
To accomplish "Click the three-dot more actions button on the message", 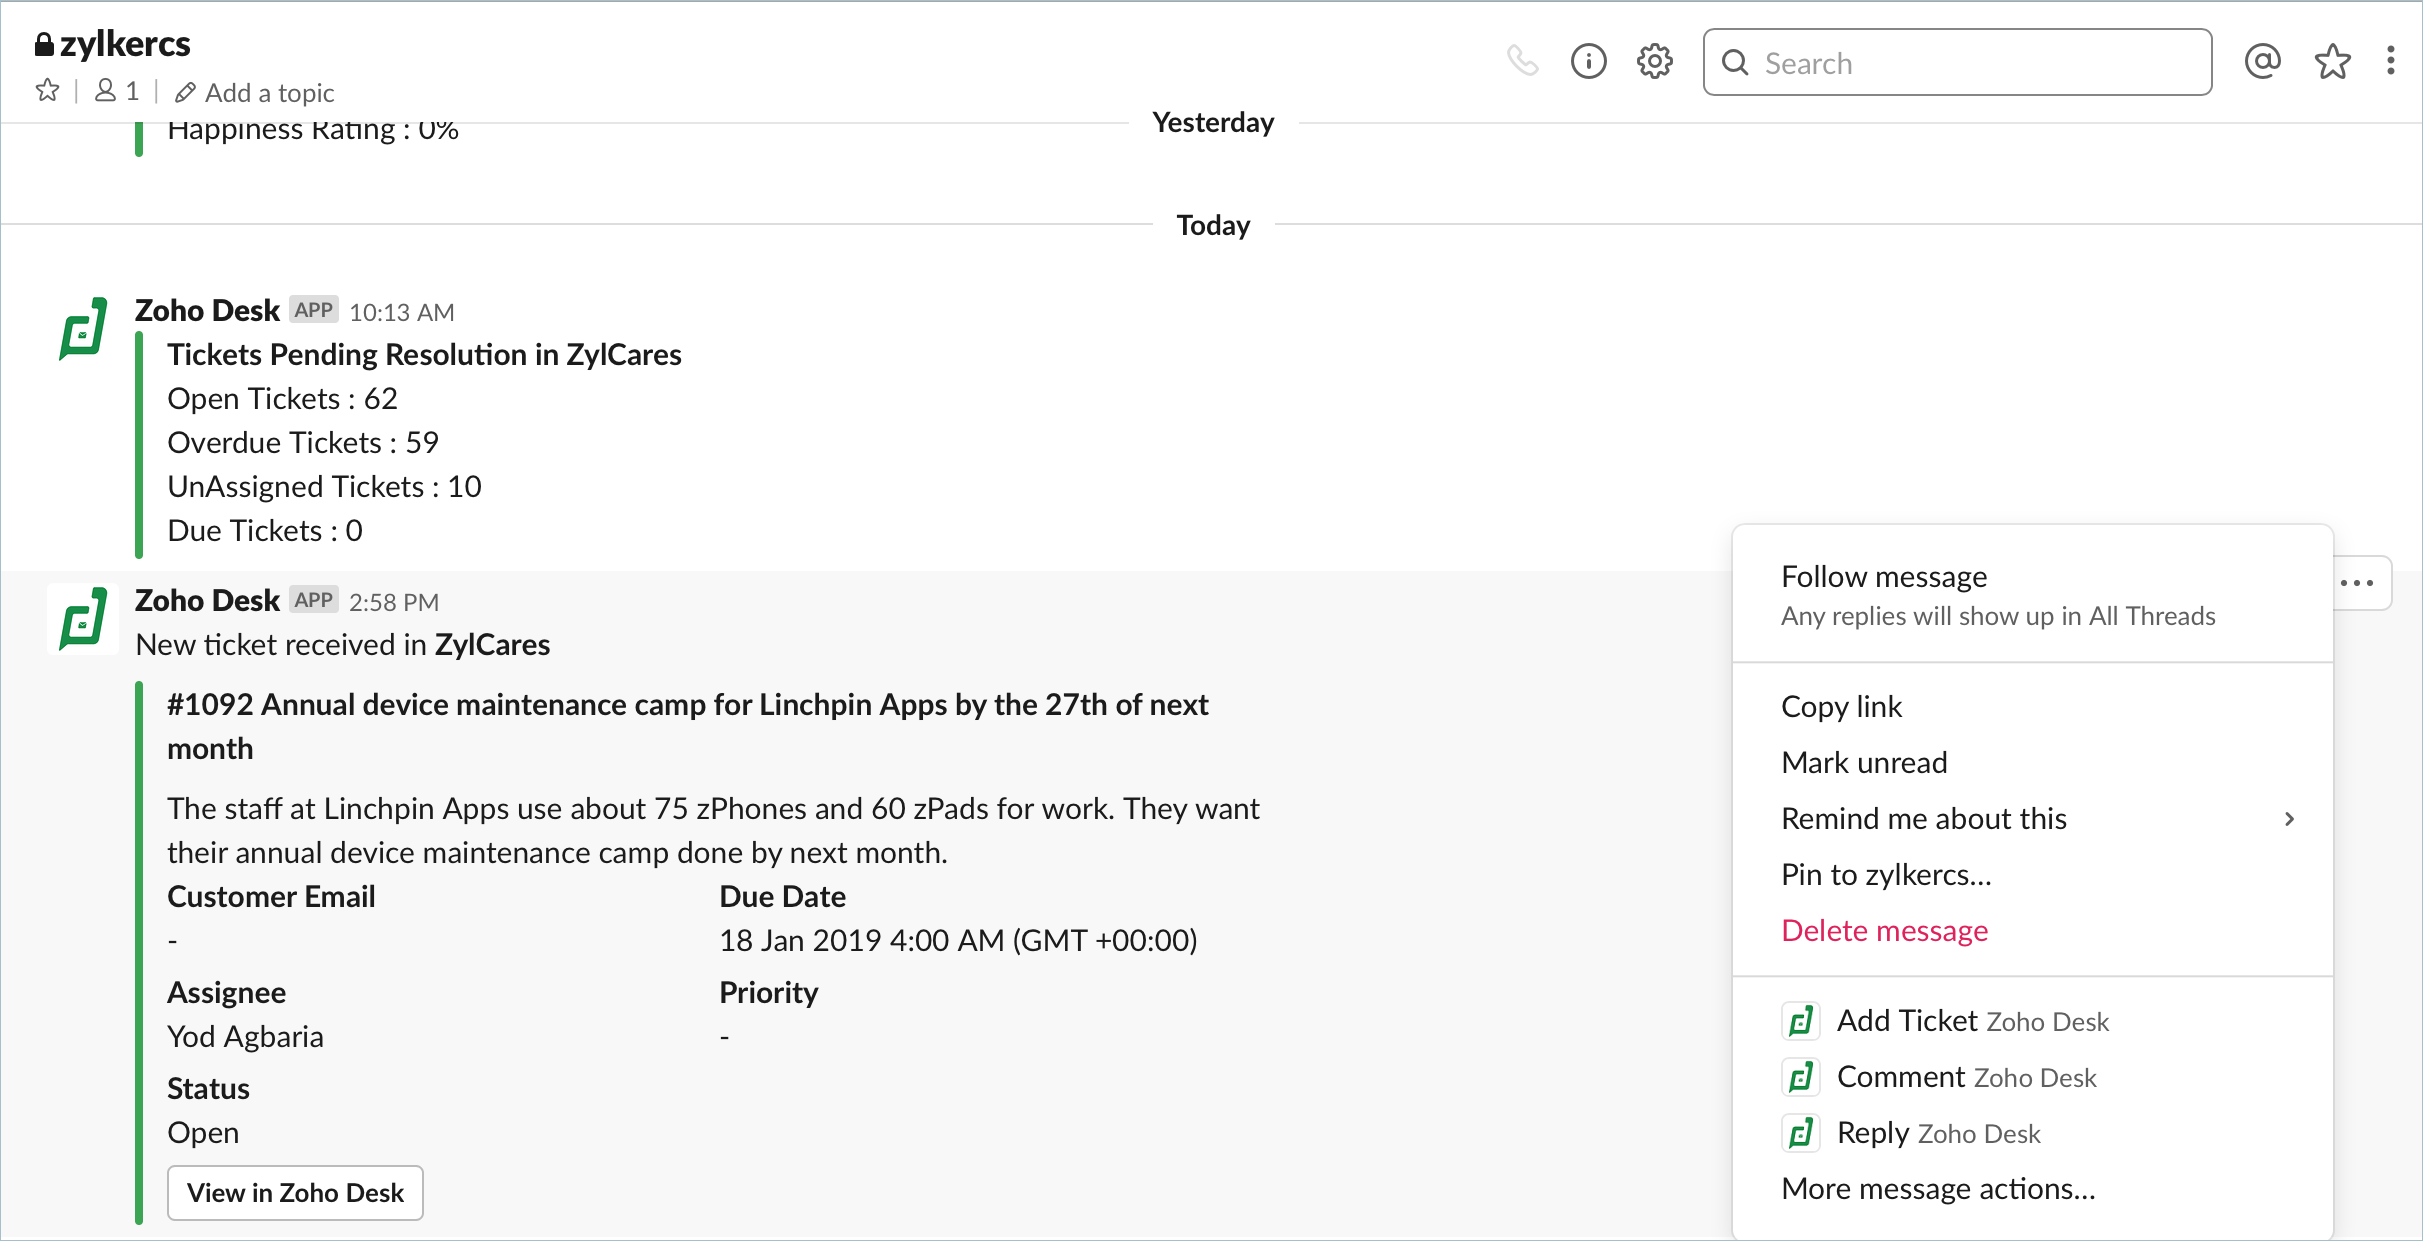I will coord(2357,583).
